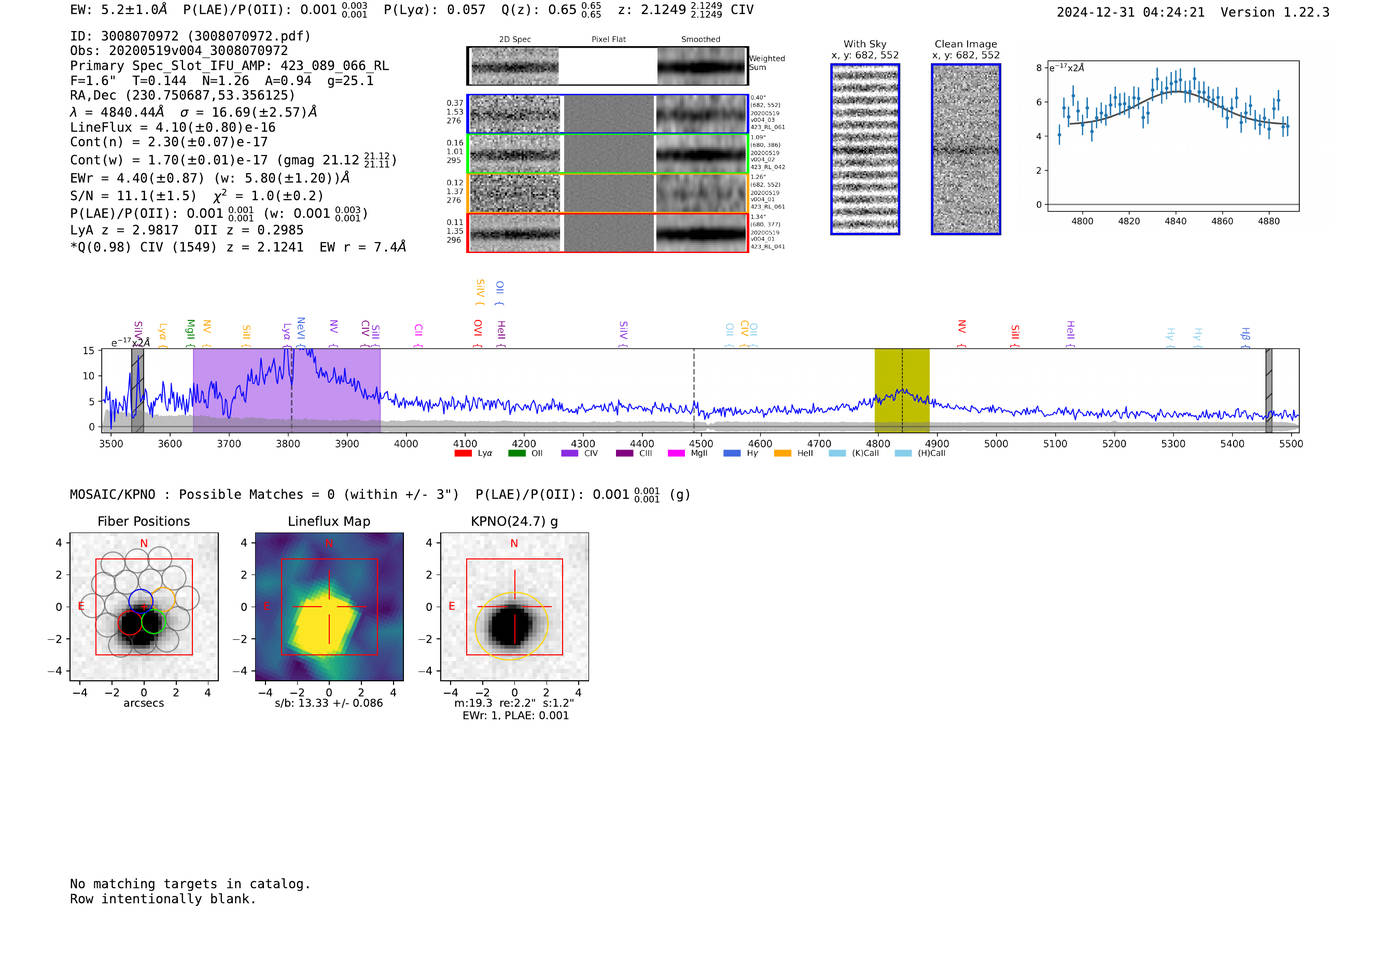The image size is (1400, 953).
Task: Select the red-framed fiber smoothed spectrum
Action: 701,233
